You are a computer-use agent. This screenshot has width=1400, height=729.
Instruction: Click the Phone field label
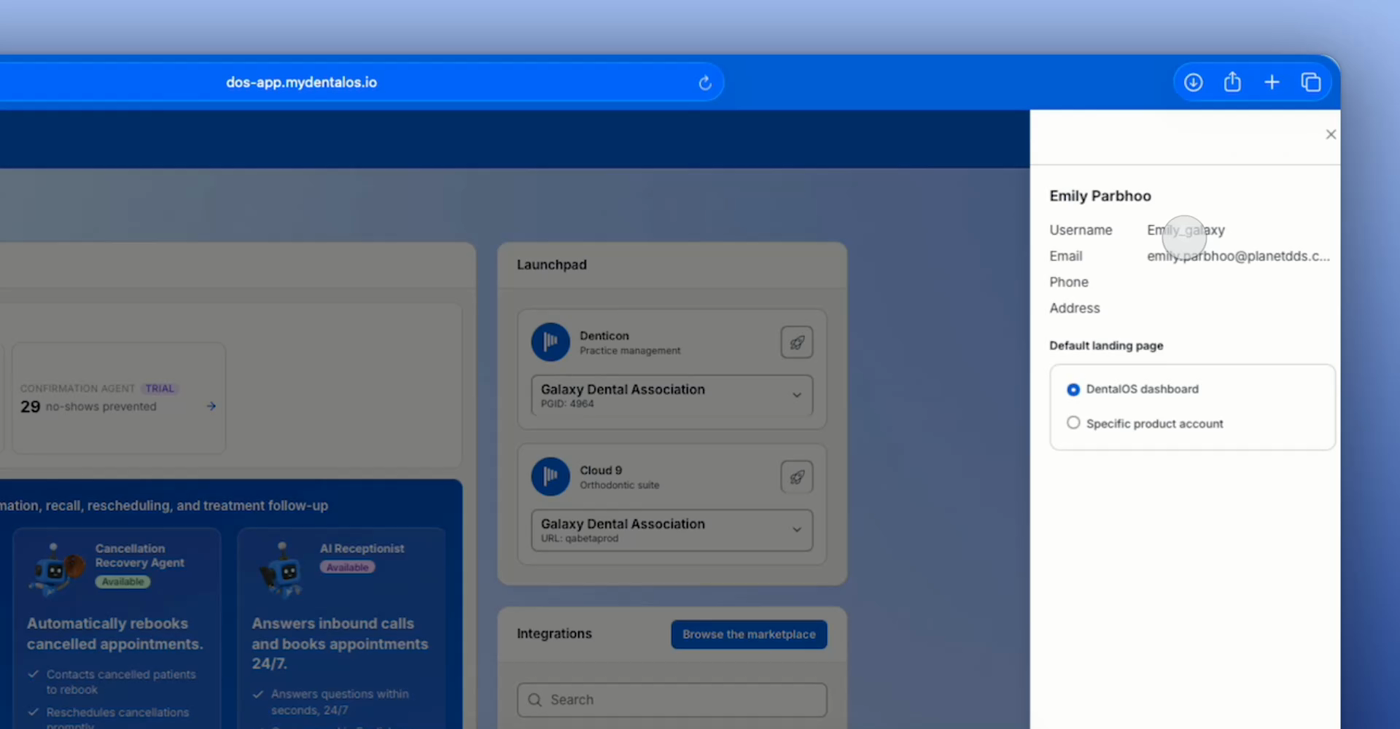1069,282
